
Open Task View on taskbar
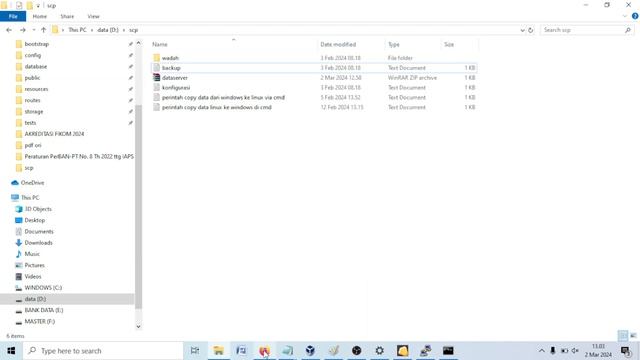[x=195, y=351]
